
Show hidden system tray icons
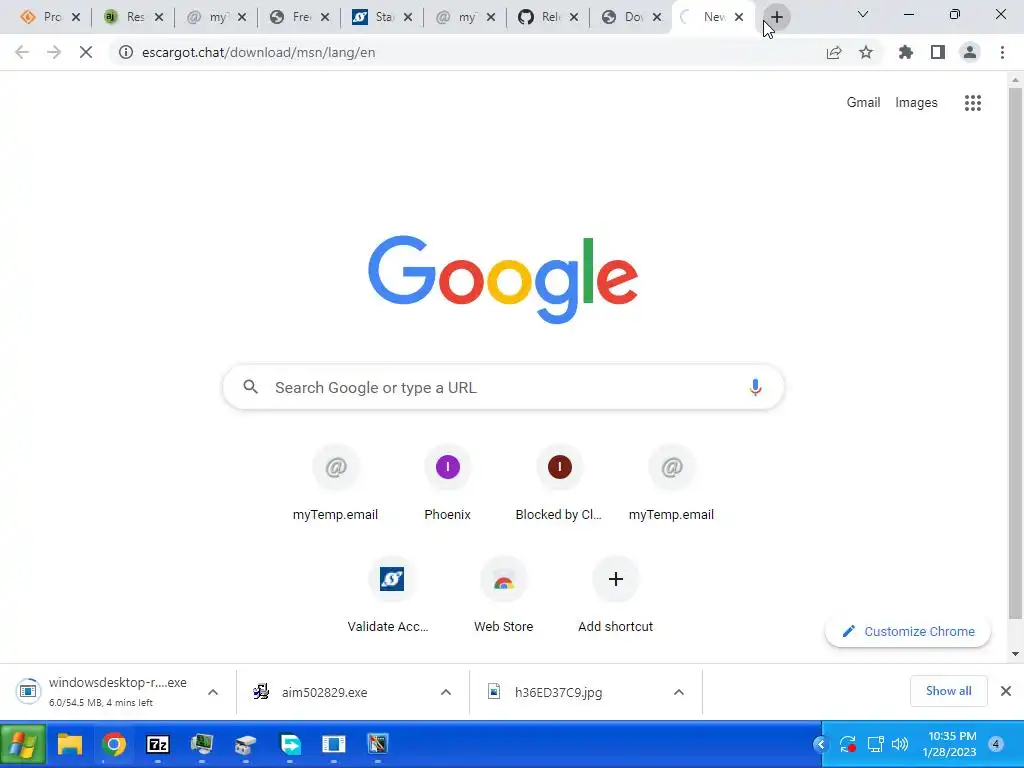(x=821, y=744)
